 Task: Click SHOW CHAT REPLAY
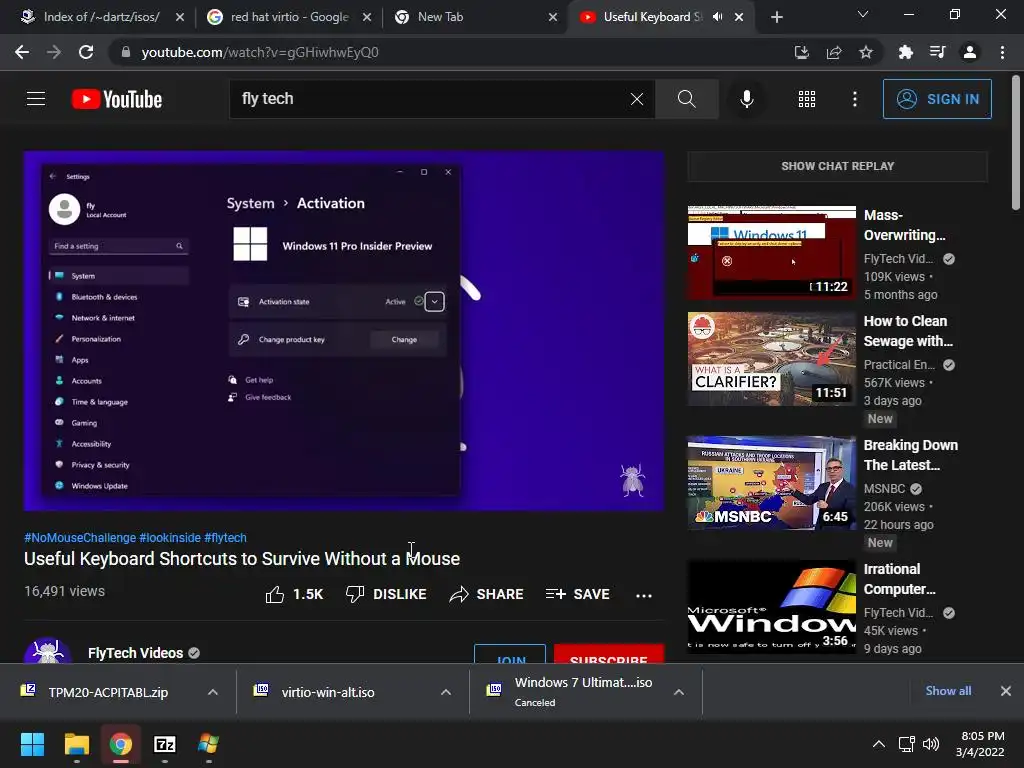838,166
